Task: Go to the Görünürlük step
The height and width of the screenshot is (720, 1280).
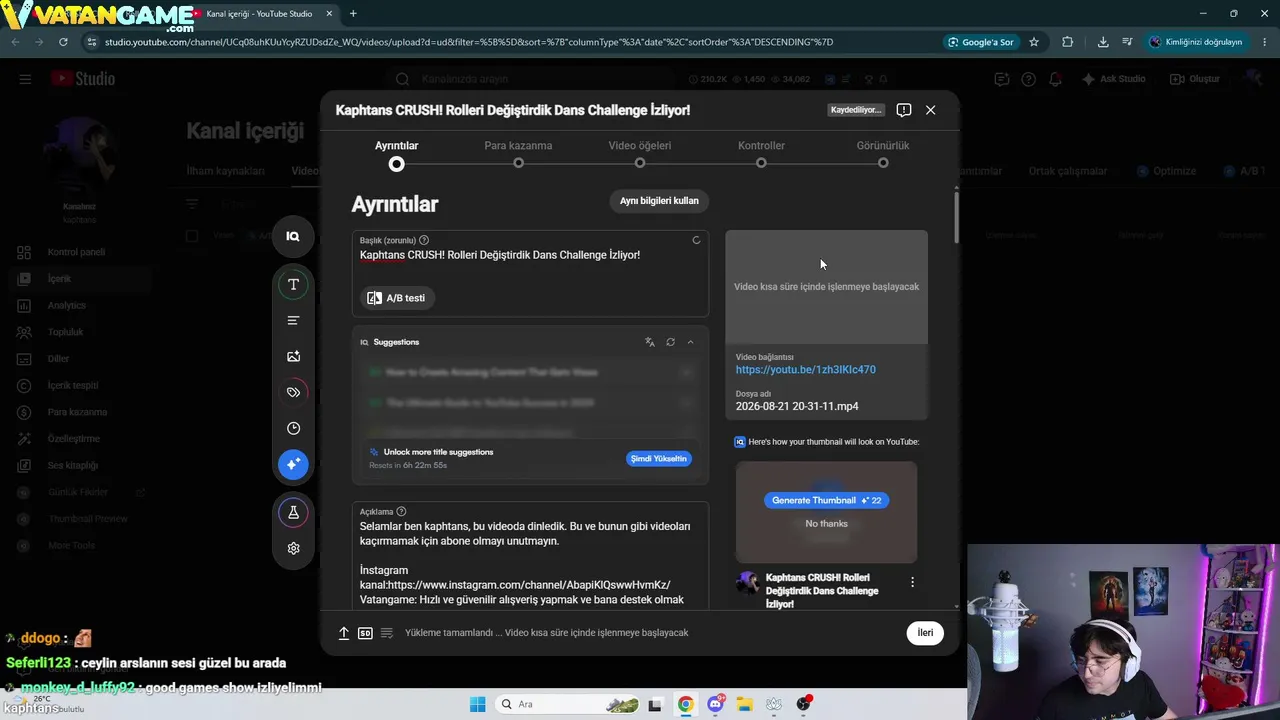Action: pos(883,153)
